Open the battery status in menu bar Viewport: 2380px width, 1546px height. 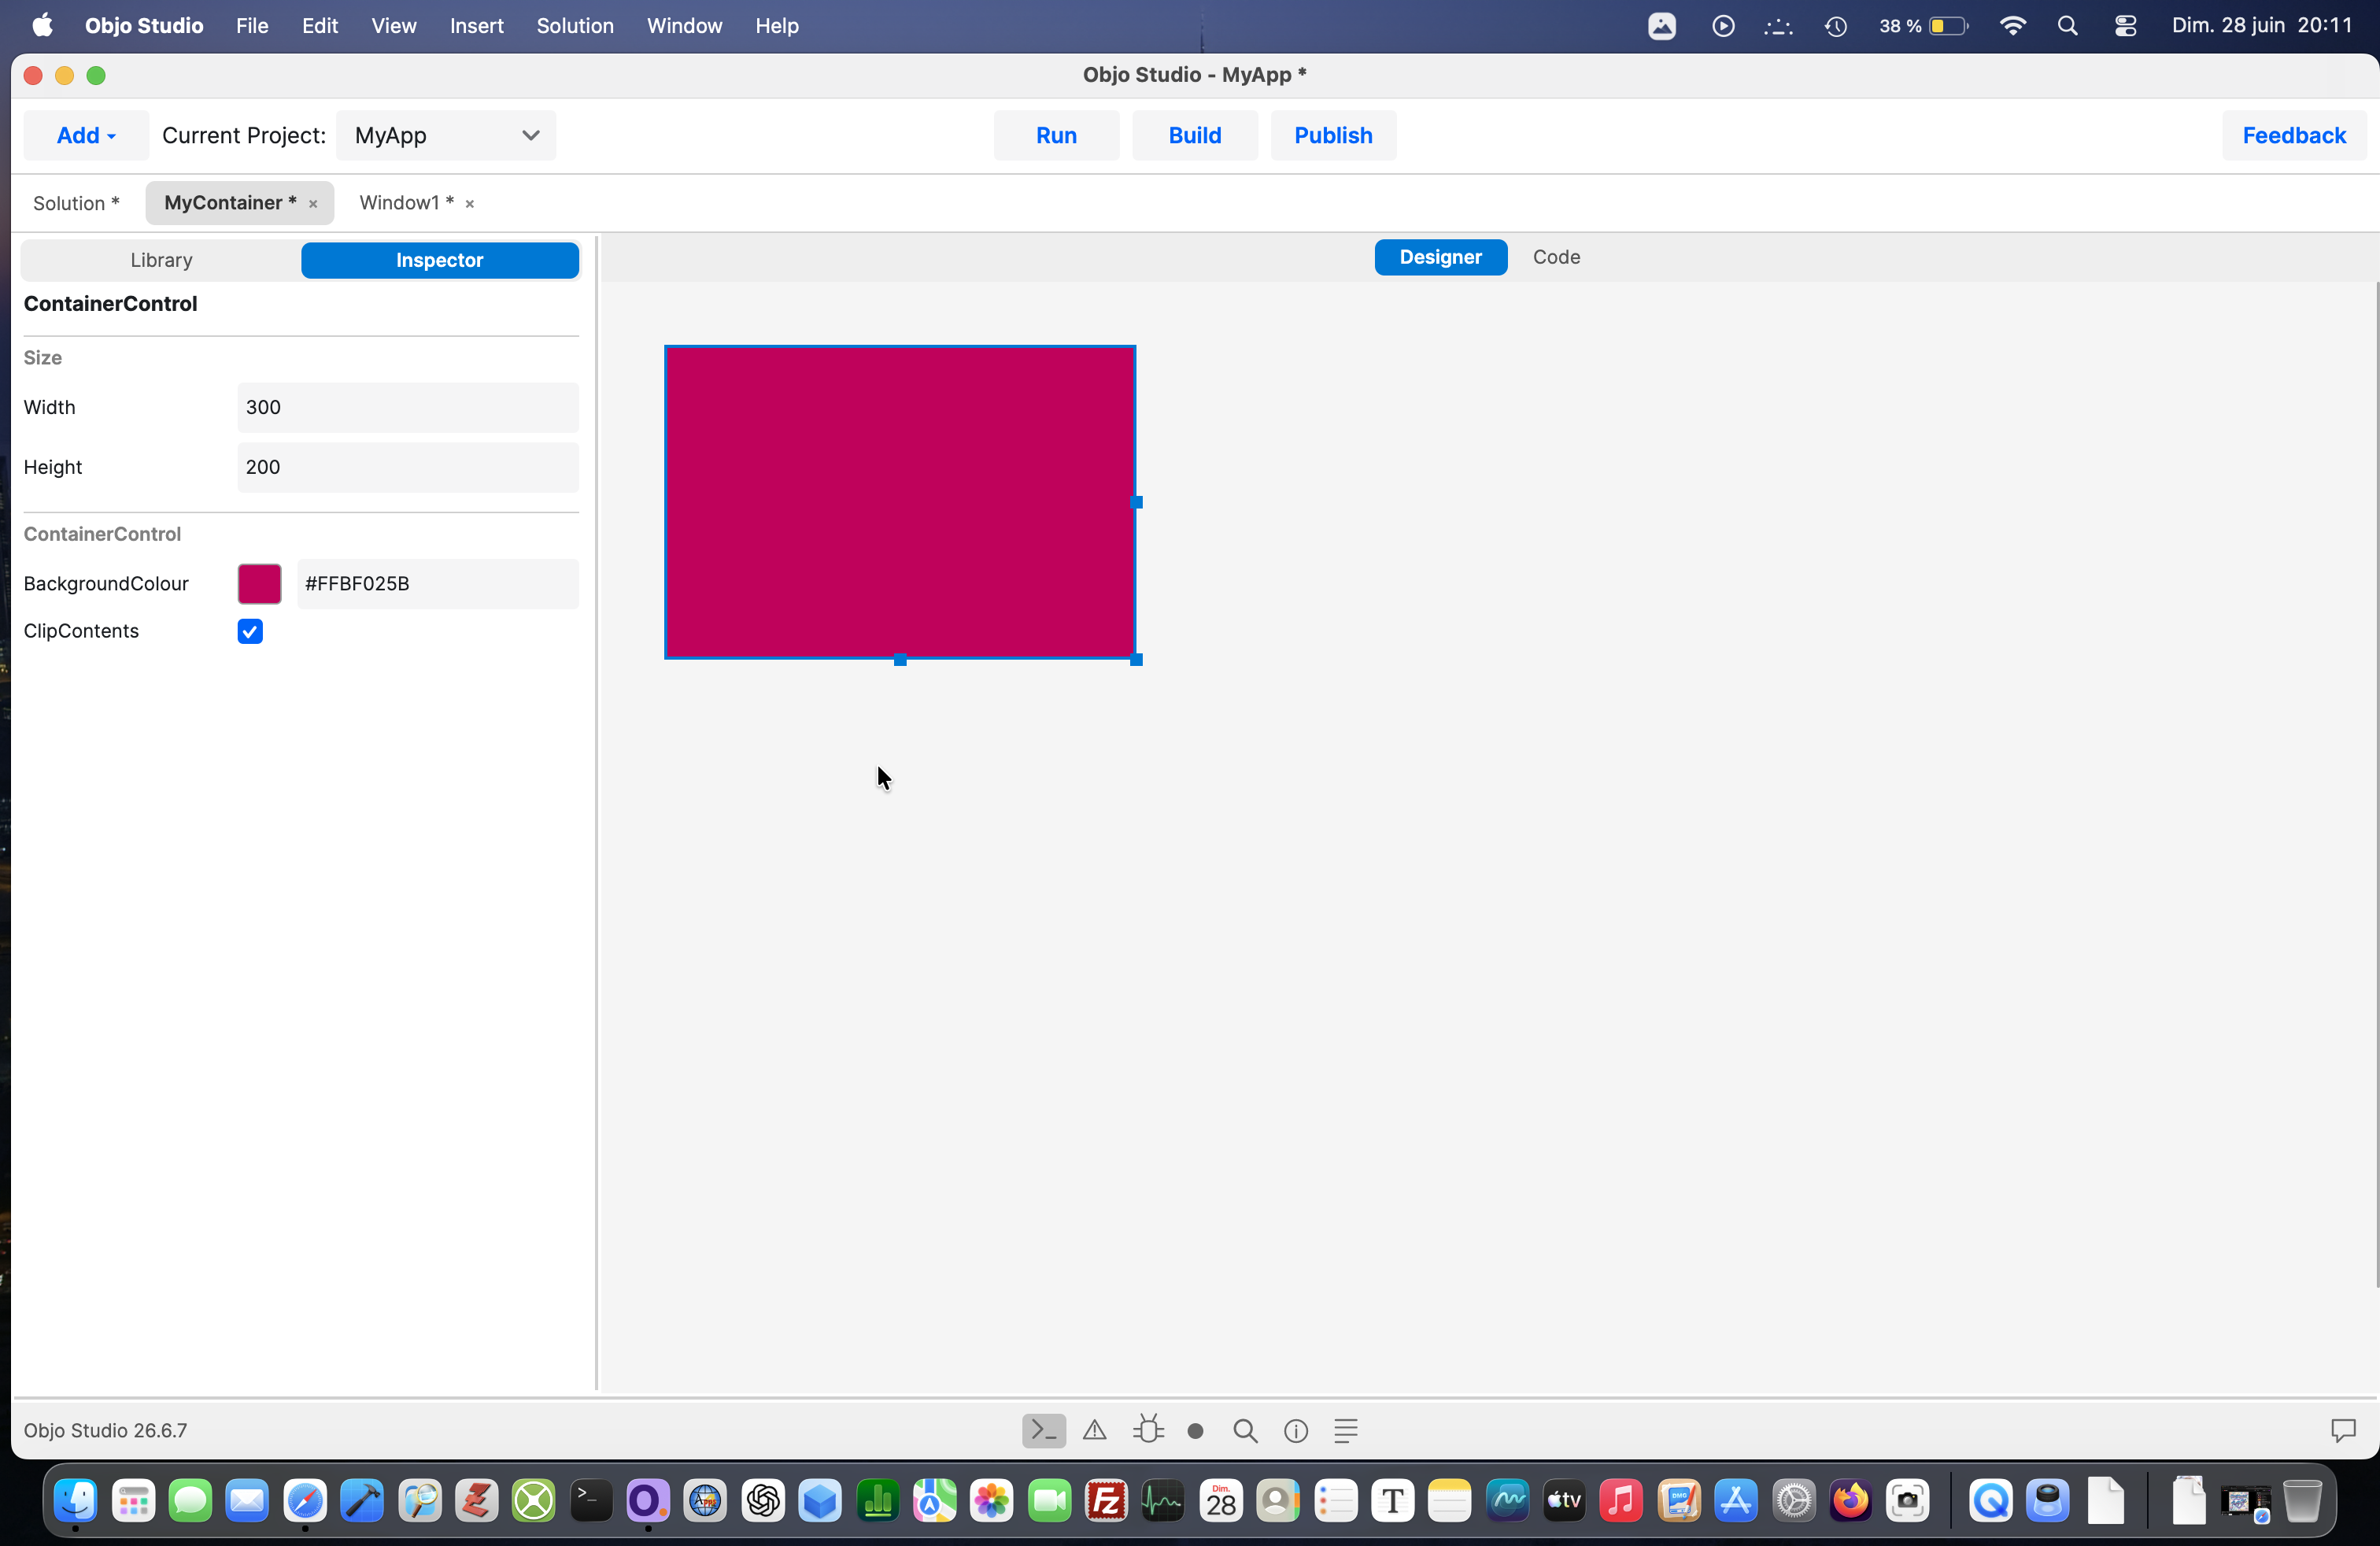pyautogui.click(x=1924, y=26)
